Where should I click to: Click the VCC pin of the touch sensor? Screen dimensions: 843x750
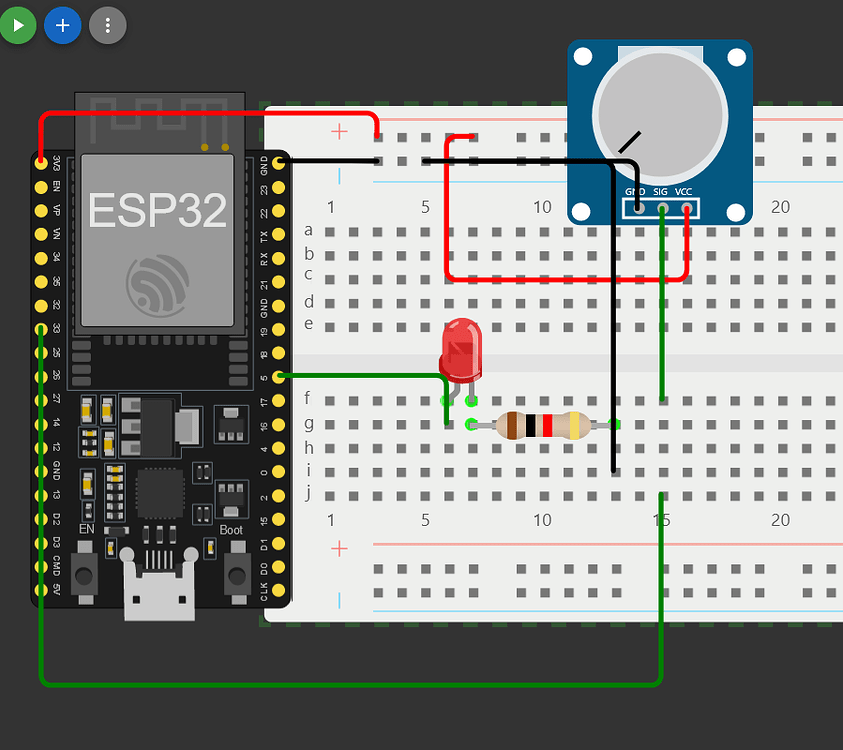[x=686, y=209]
